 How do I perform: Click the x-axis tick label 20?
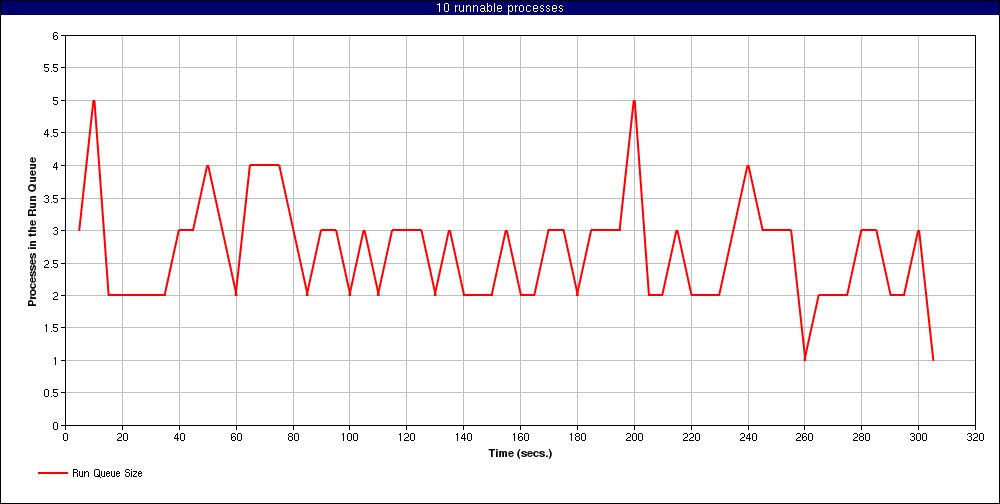122,438
